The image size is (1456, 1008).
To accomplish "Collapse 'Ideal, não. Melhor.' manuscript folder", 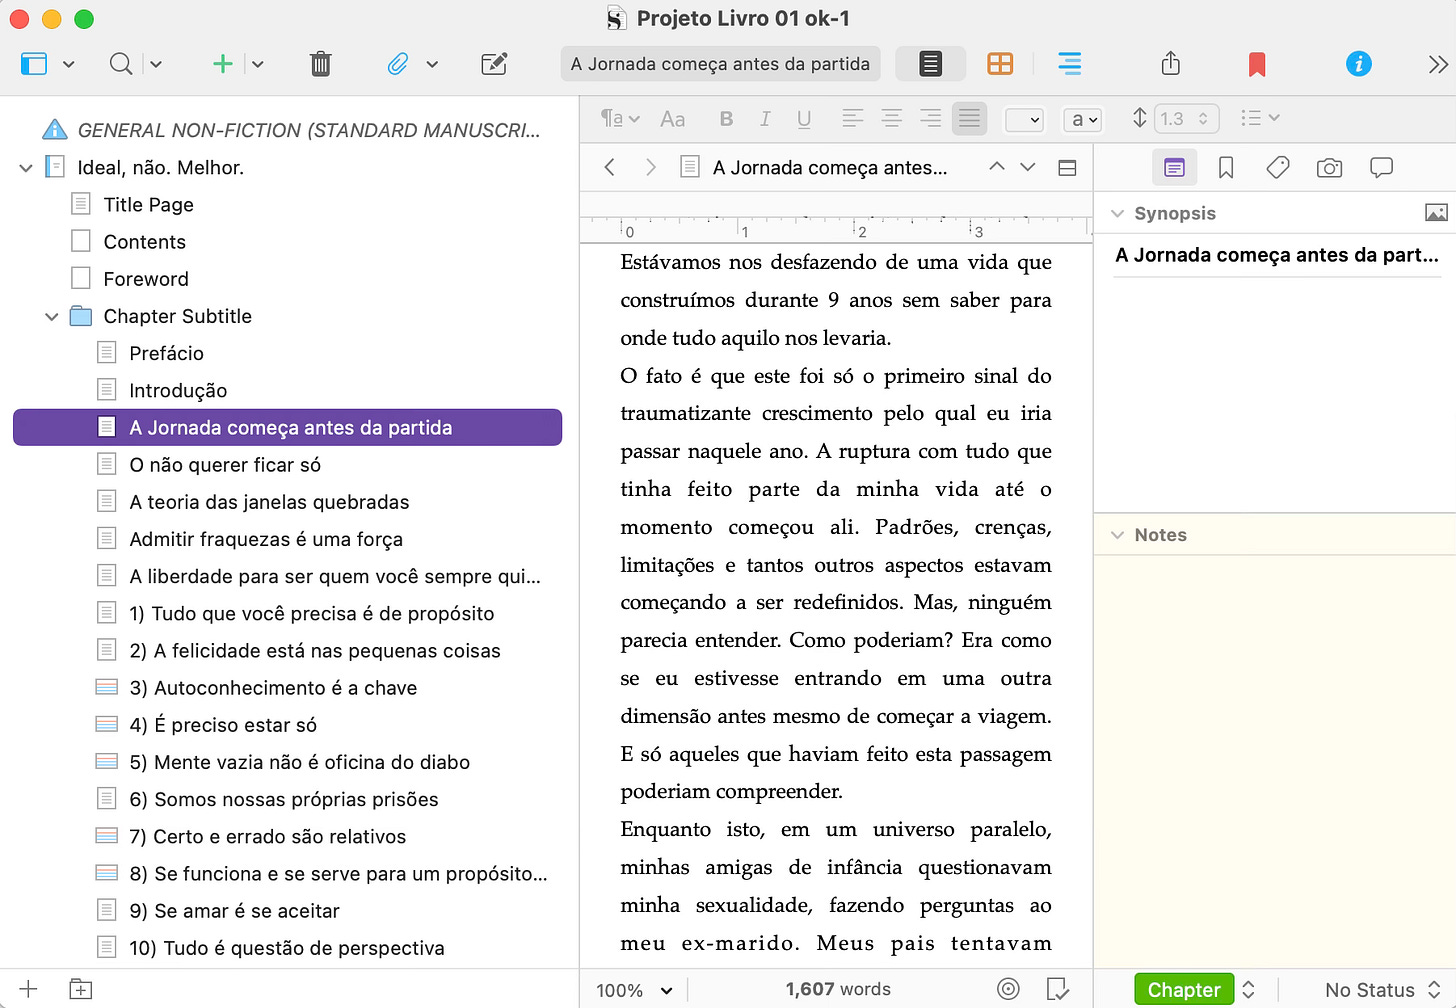I will [26, 168].
